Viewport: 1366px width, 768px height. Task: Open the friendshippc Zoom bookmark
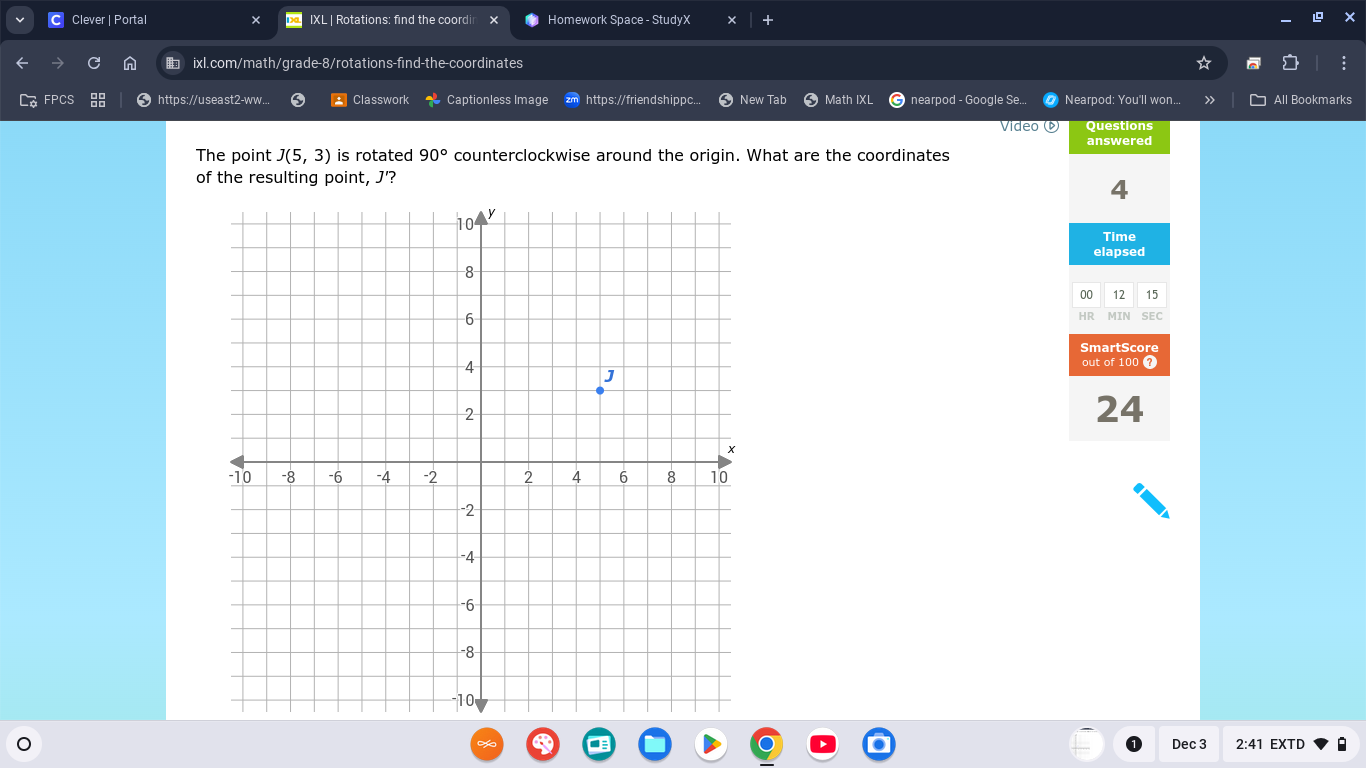633,100
